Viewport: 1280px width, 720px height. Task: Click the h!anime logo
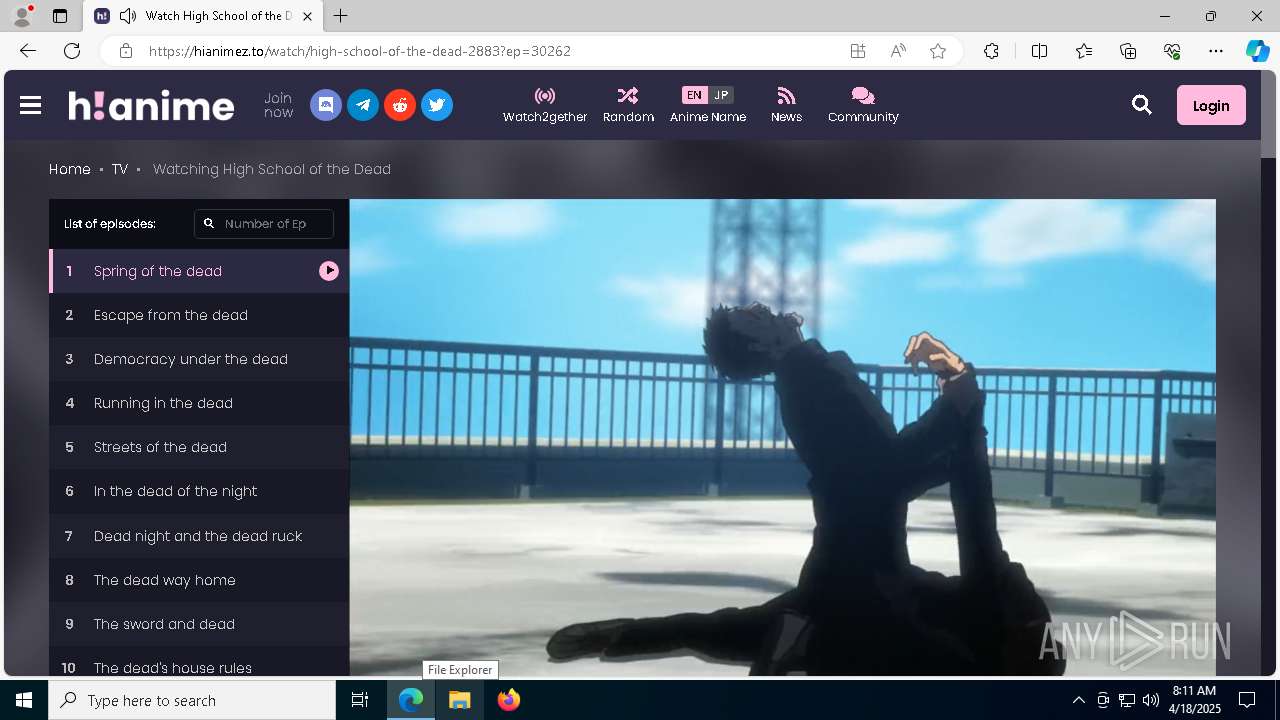pyautogui.click(x=151, y=105)
